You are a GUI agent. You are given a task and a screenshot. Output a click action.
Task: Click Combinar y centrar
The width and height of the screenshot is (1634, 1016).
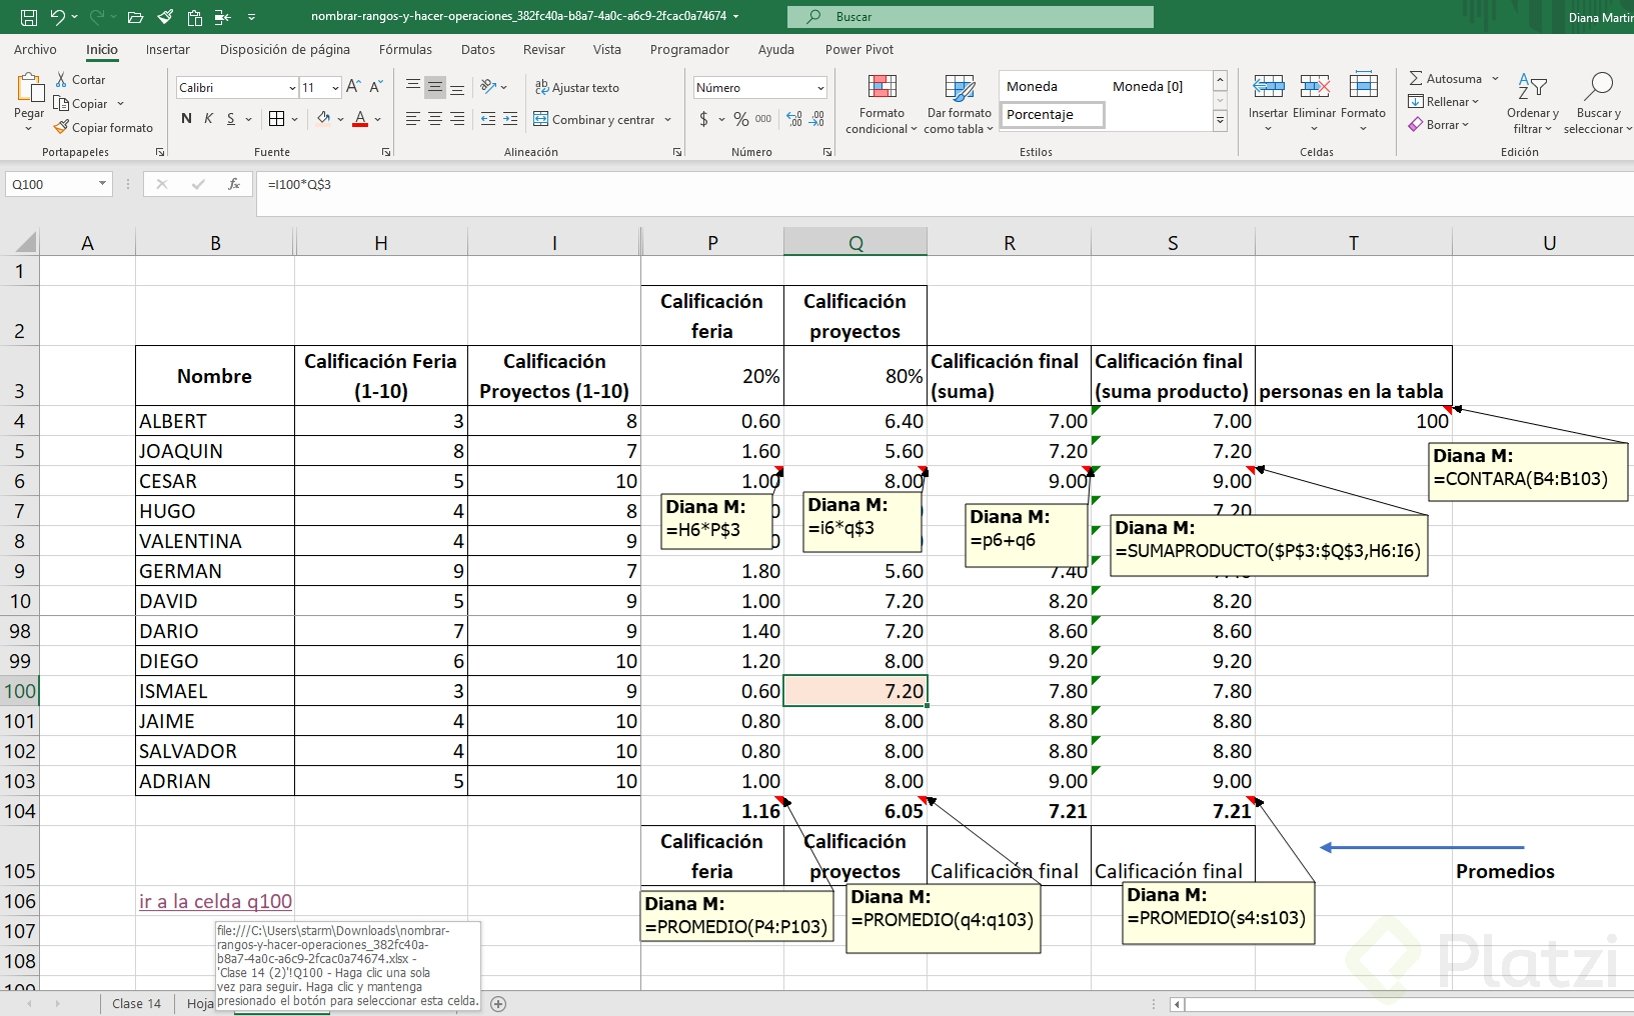(595, 119)
